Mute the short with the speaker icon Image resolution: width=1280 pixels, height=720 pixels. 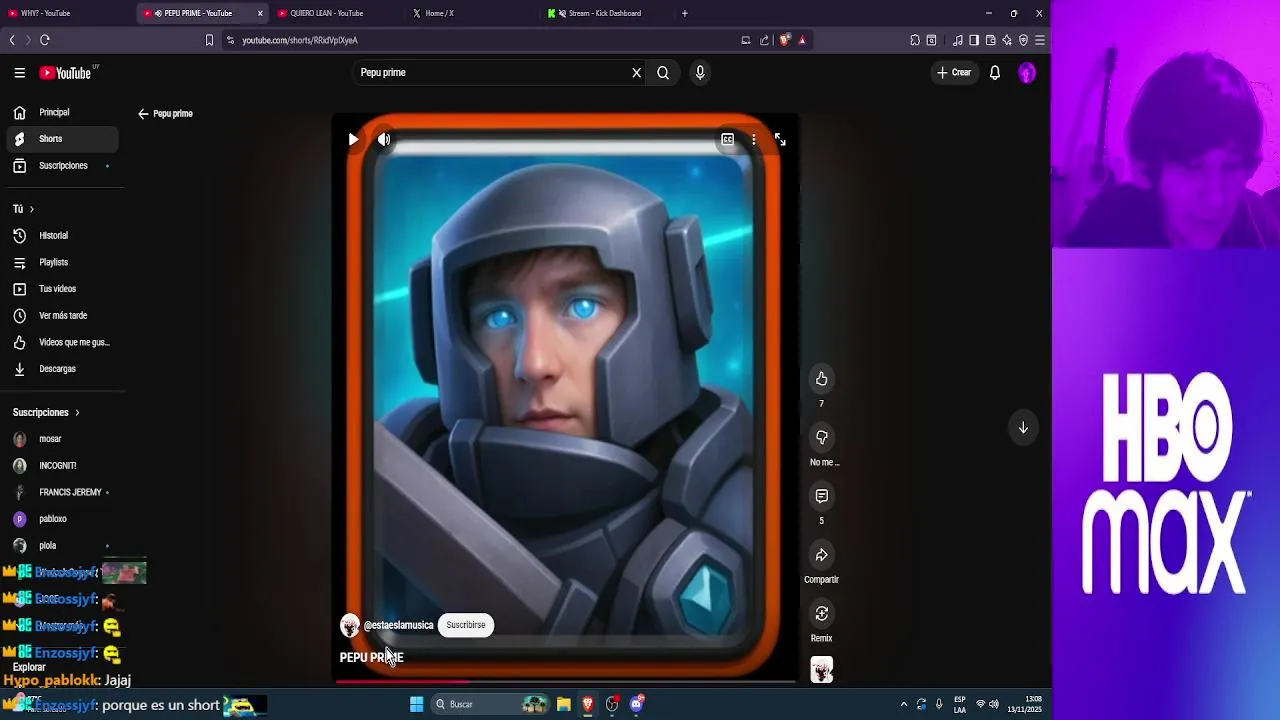[384, 140]
